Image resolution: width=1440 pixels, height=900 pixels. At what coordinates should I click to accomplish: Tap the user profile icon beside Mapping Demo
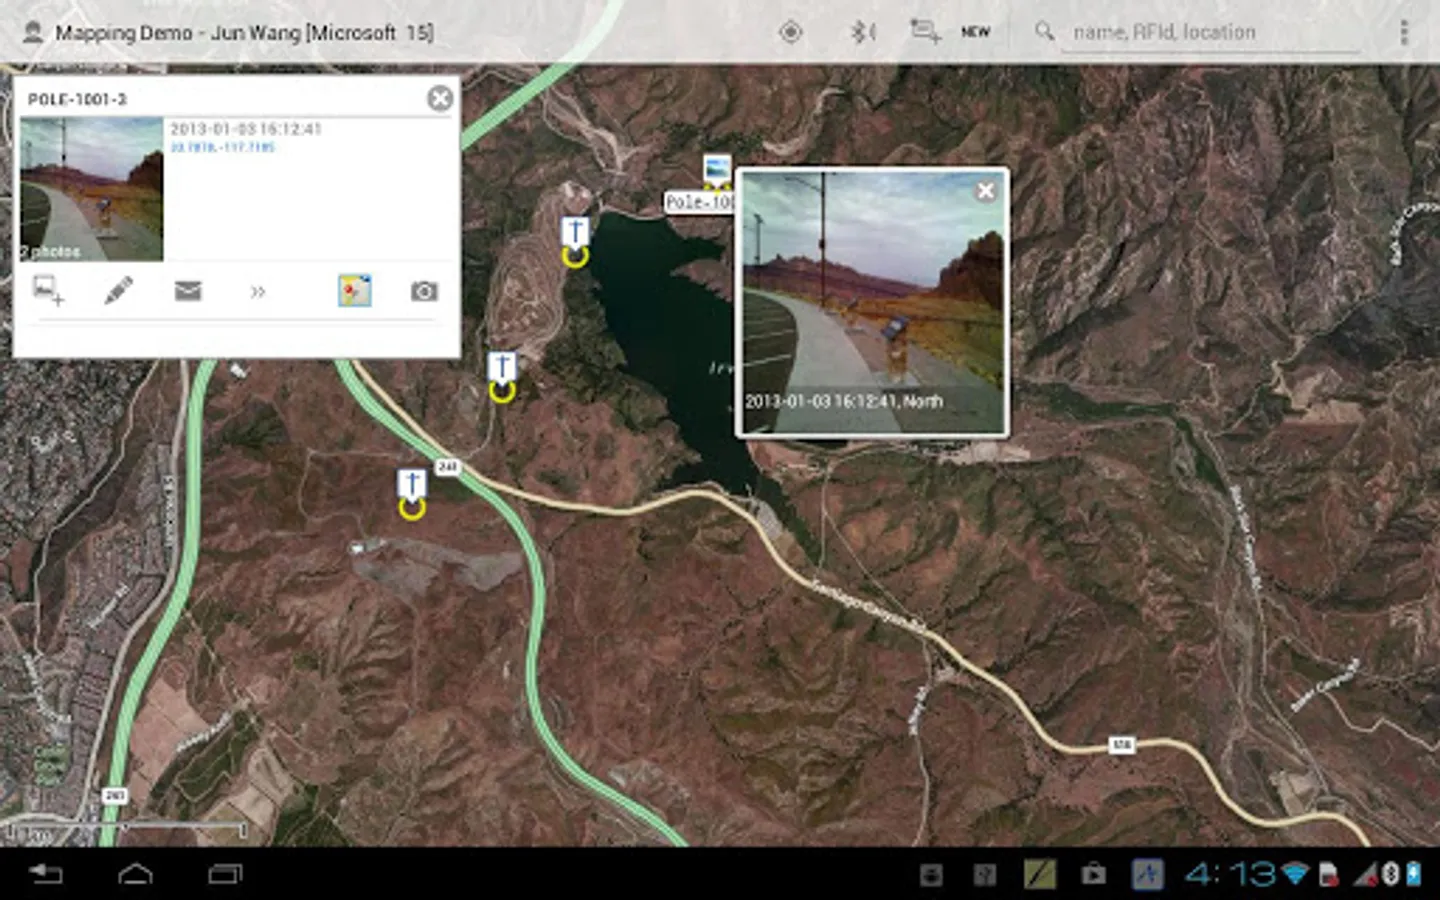[x=33, y=32]
